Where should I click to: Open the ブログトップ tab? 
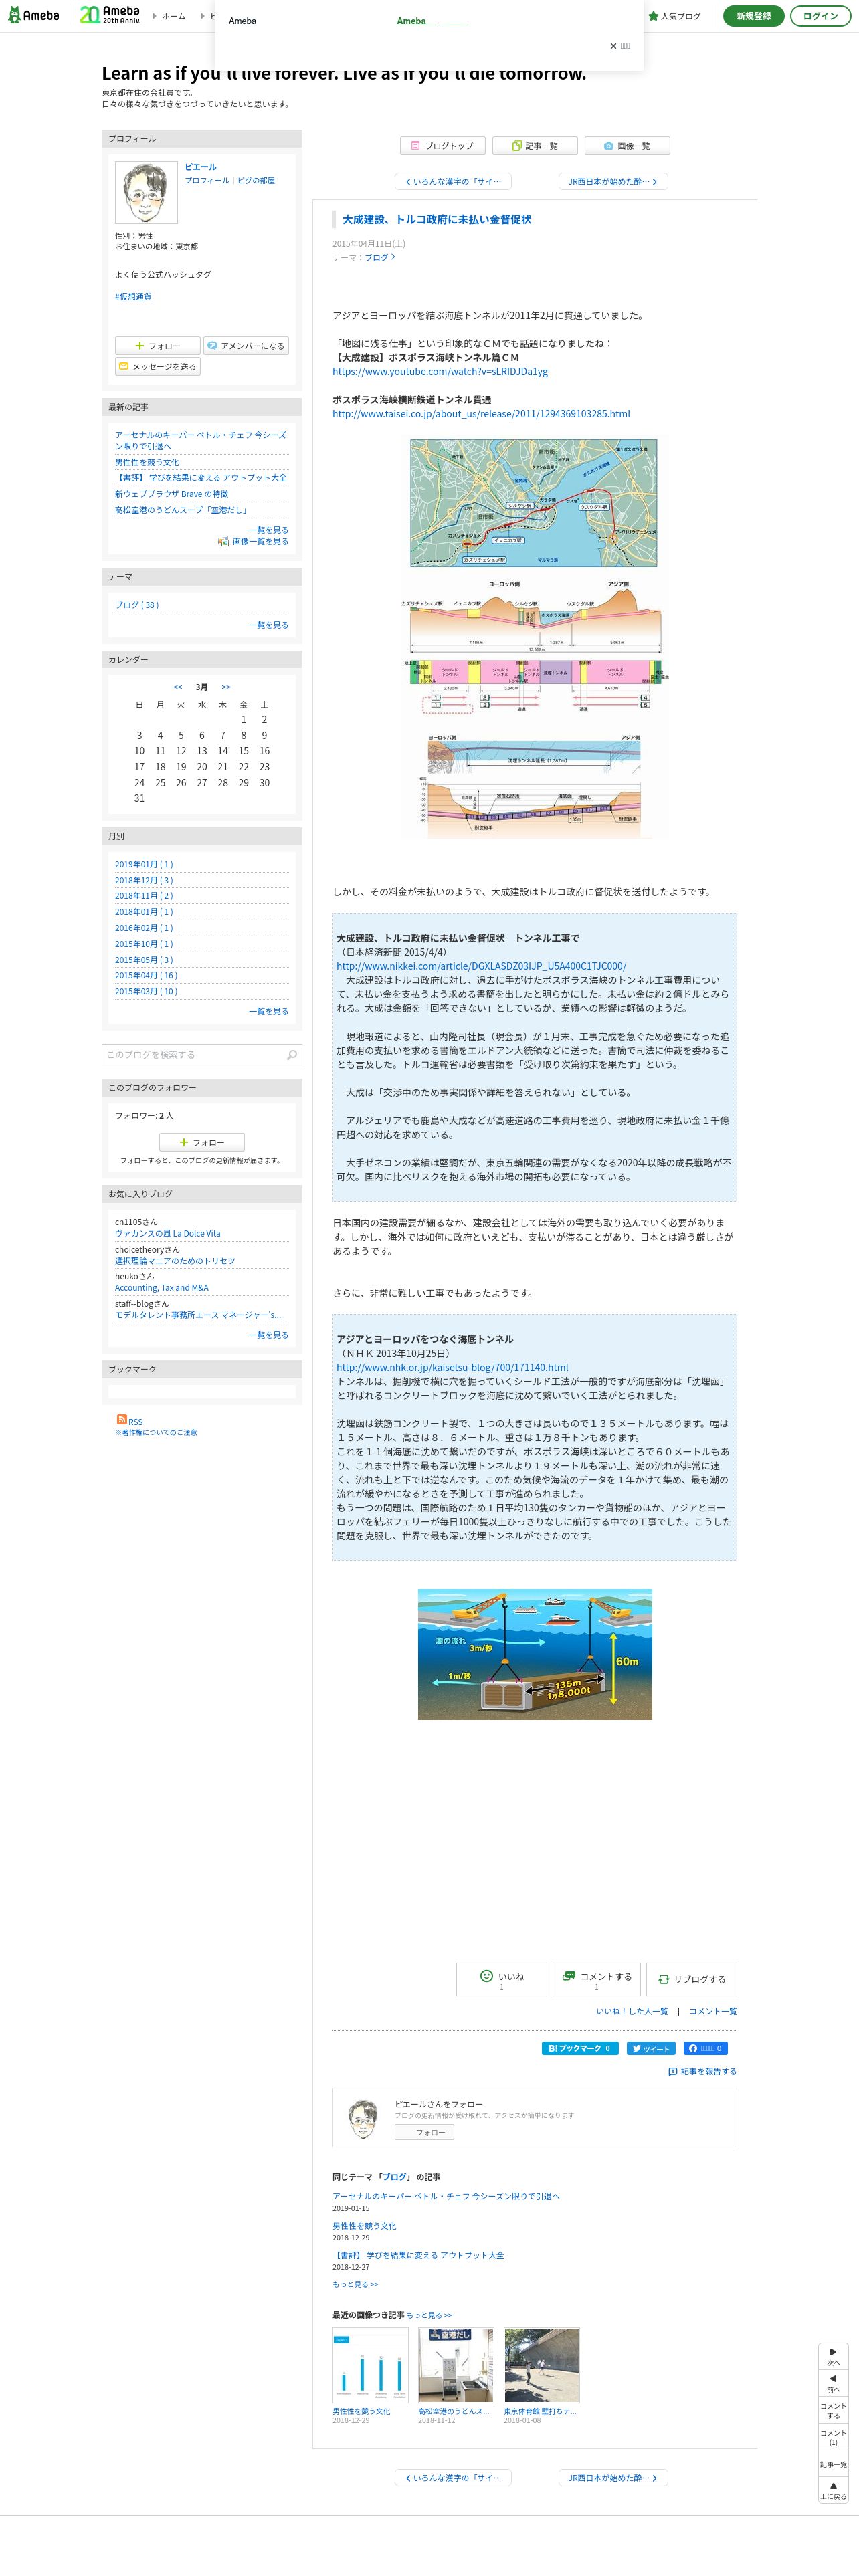(x=443, y=146)
